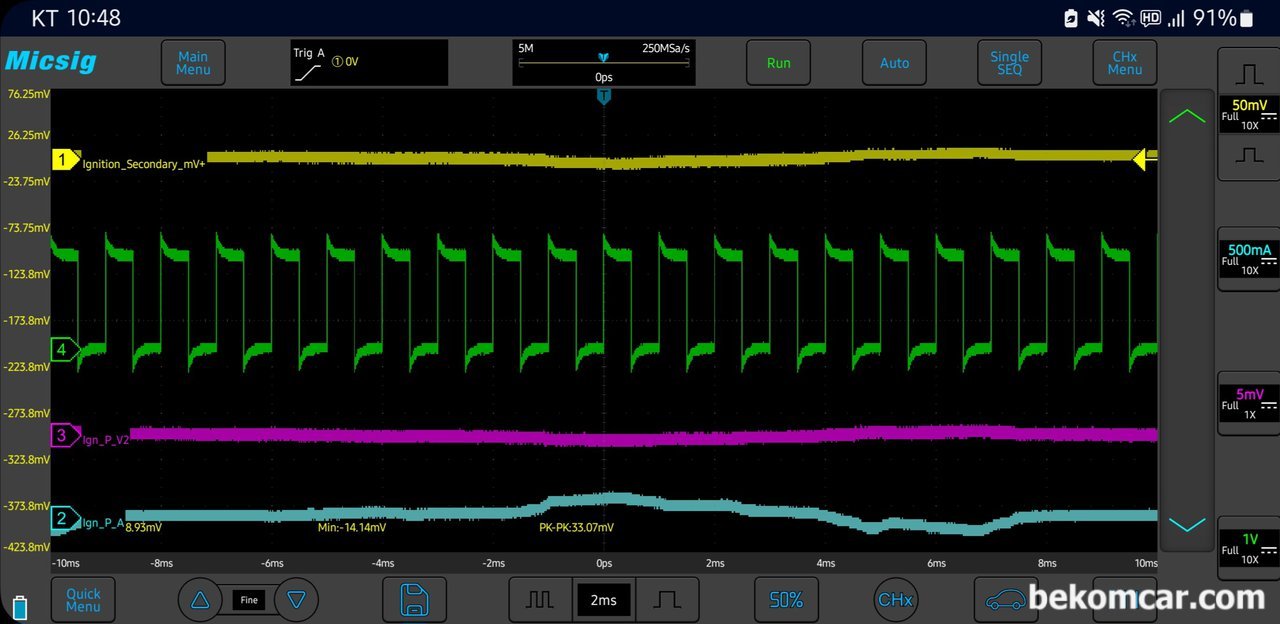Tap the multi-pulse timebase icon beside 2ms

pyautogui.click(x=540, y=600)
